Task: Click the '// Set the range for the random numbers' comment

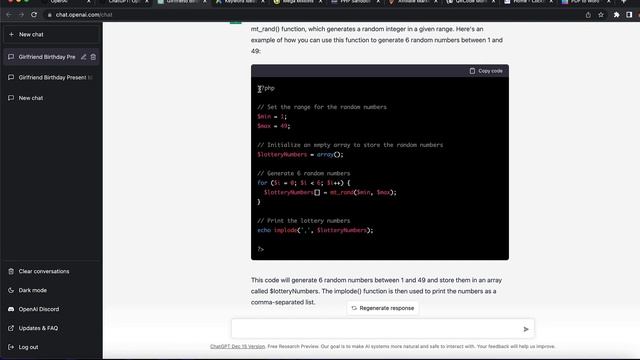Action: click(322, 107)
